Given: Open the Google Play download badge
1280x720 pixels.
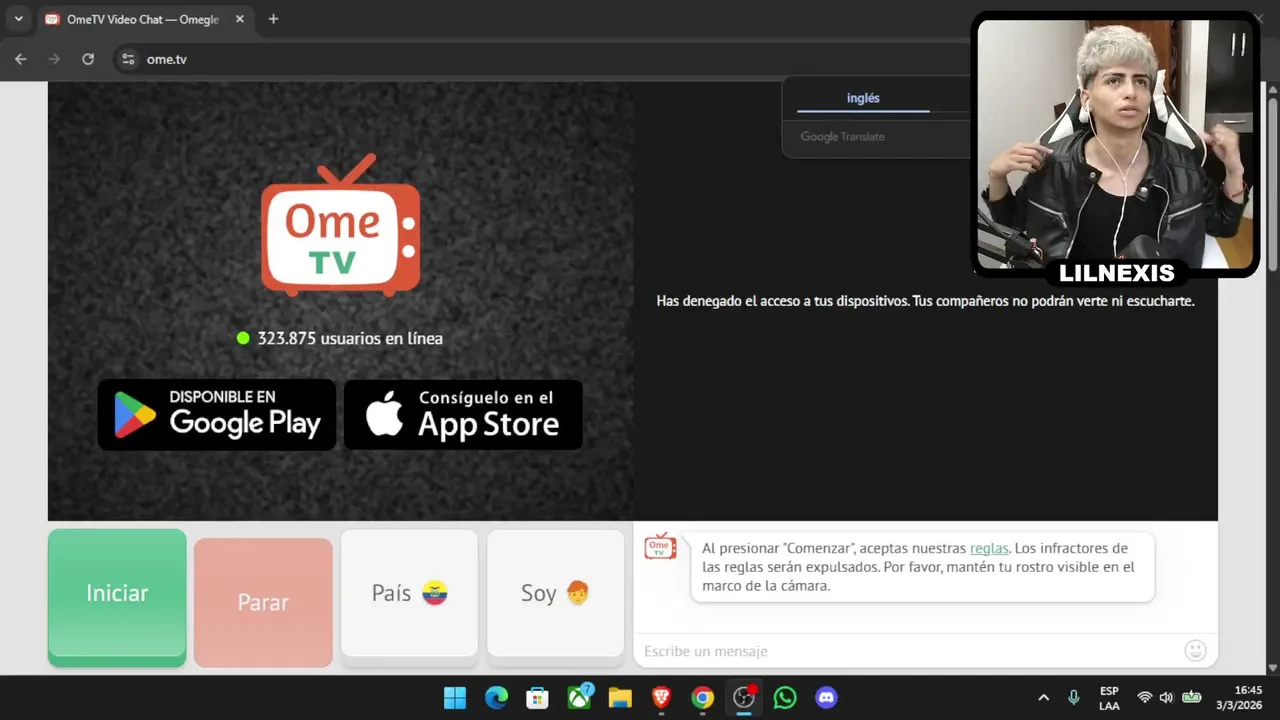Looking at the screenshot, I should pyautogui.click(x=217, y=414).
